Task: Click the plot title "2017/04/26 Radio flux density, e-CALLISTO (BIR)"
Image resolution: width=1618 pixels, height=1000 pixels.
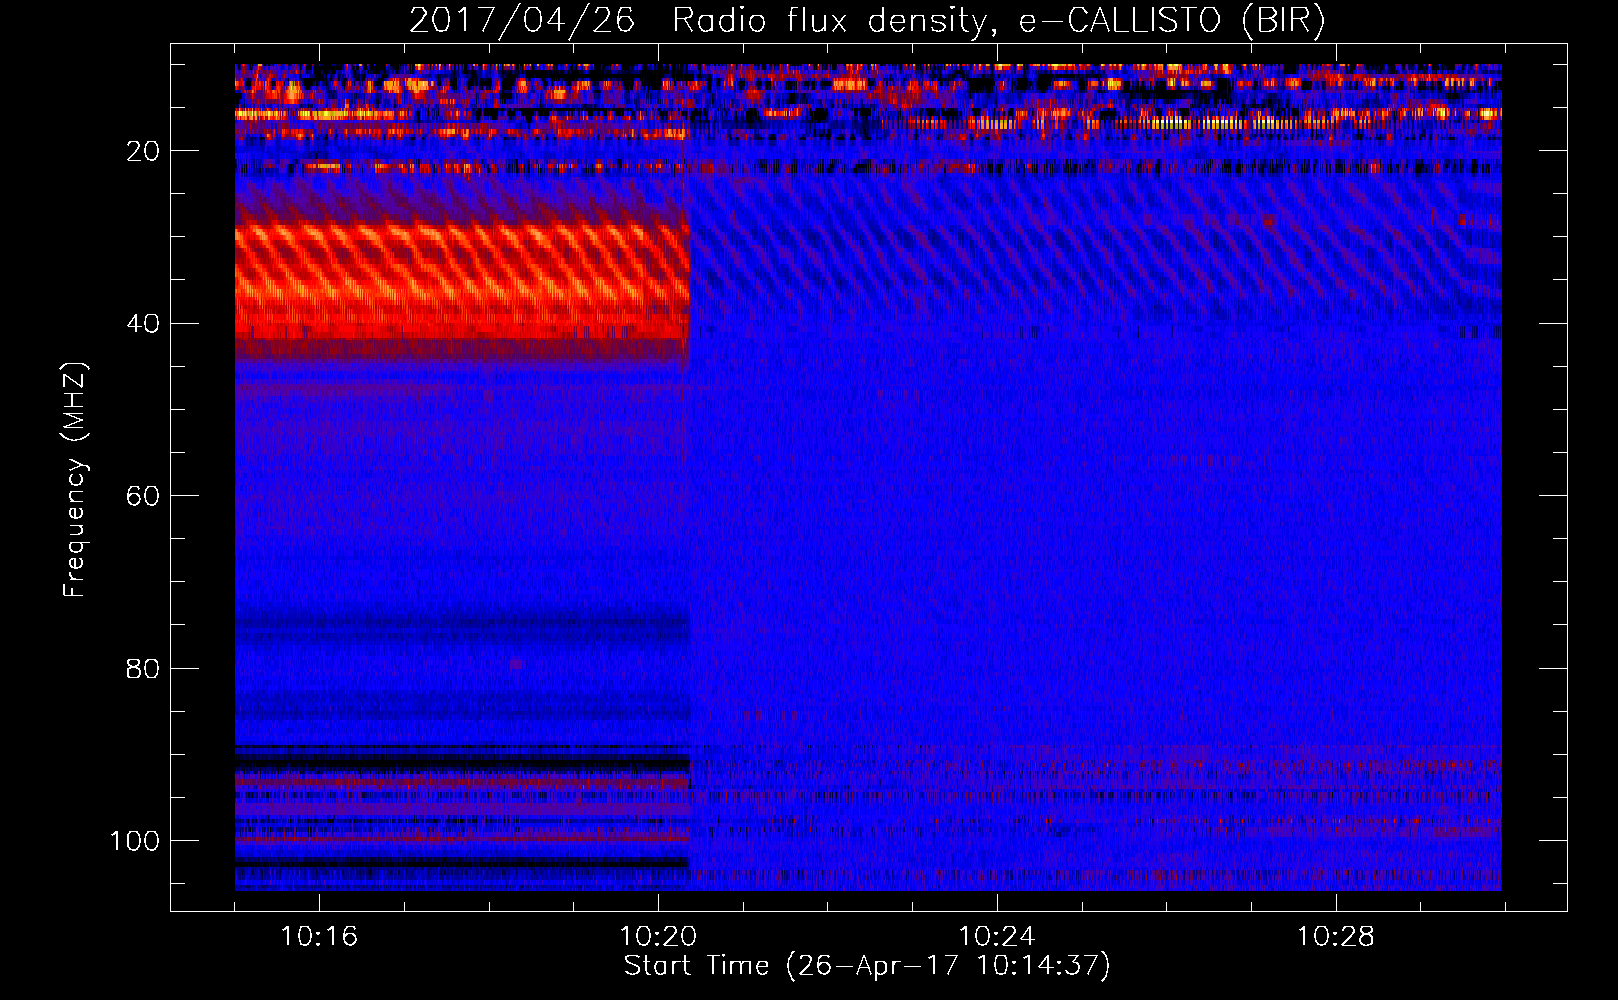Action: pos(867,21)
